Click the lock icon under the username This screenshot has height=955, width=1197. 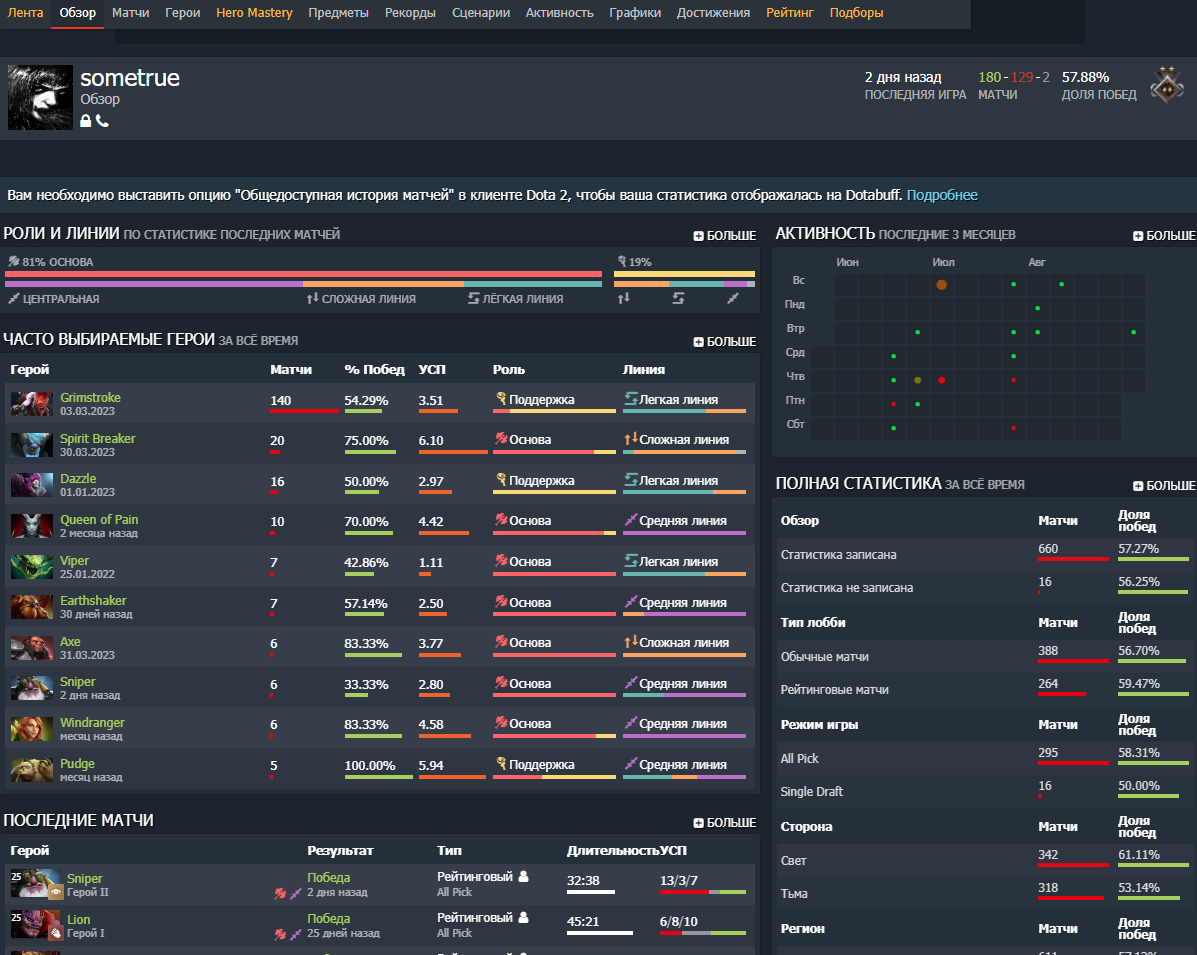pyautogui.click(x=86, y=121)
